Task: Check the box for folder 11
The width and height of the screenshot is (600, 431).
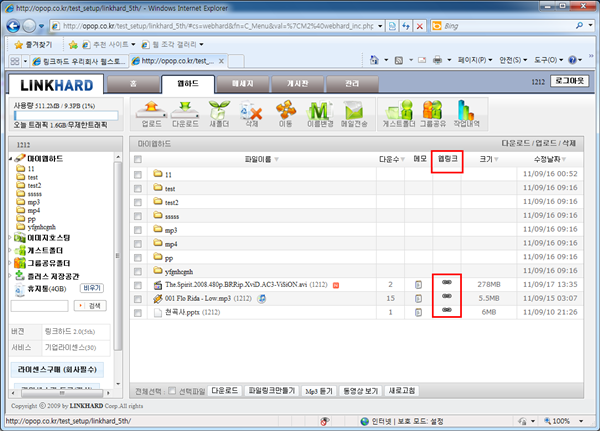Action: [138, 175]
